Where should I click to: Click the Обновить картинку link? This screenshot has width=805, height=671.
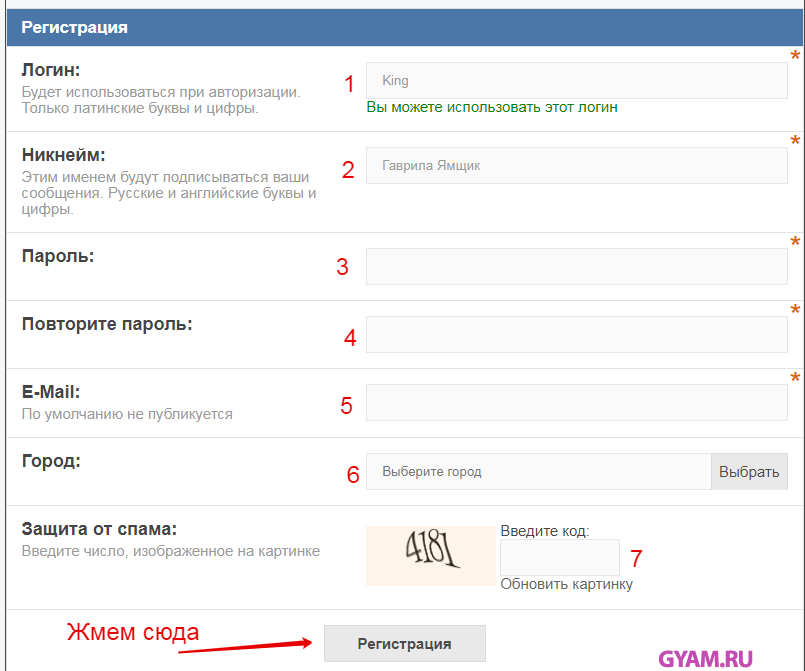pos(566,584)
